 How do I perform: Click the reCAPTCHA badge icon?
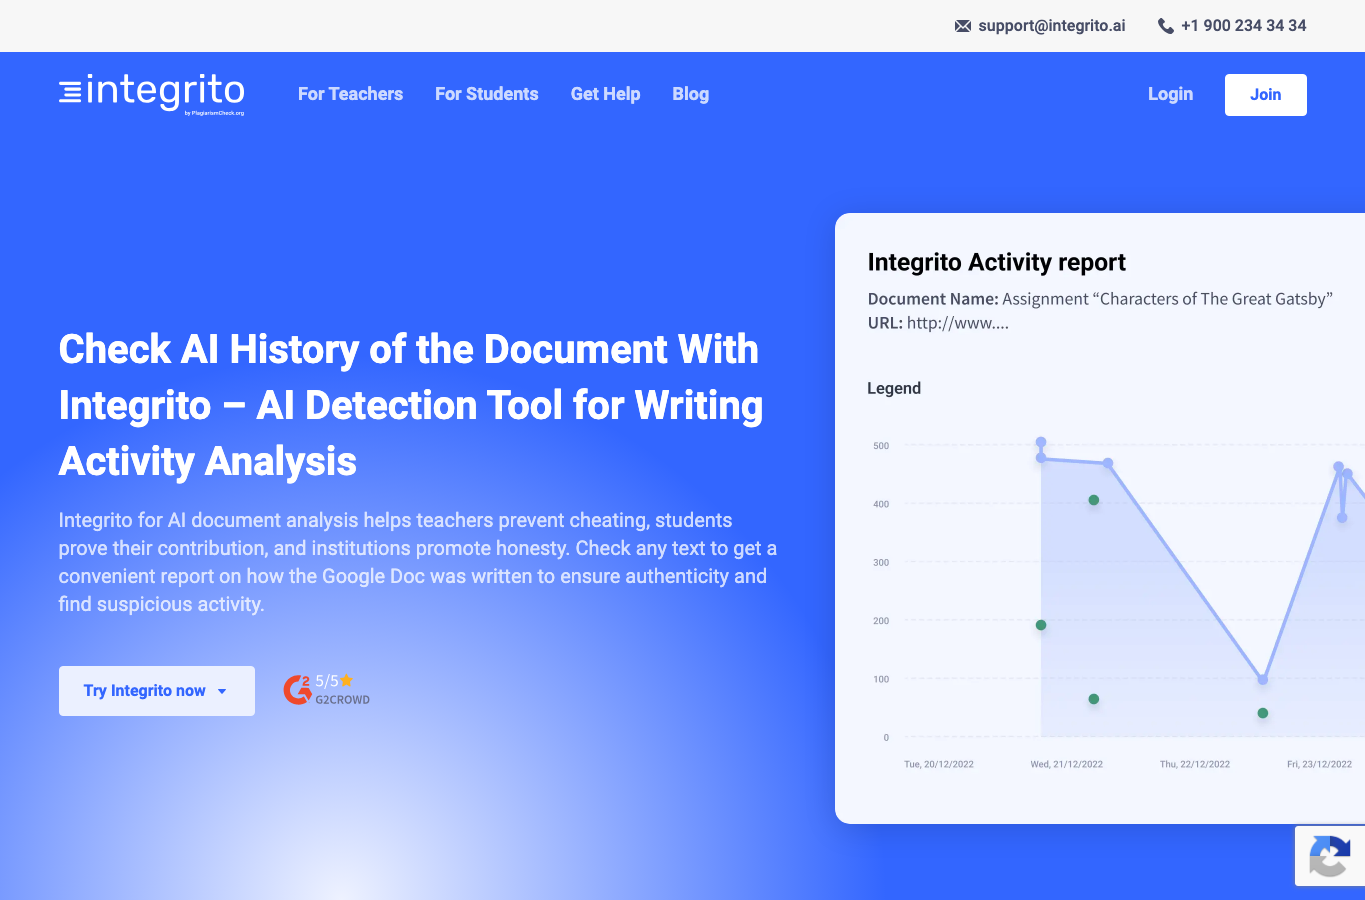[x=1330, y=856]
